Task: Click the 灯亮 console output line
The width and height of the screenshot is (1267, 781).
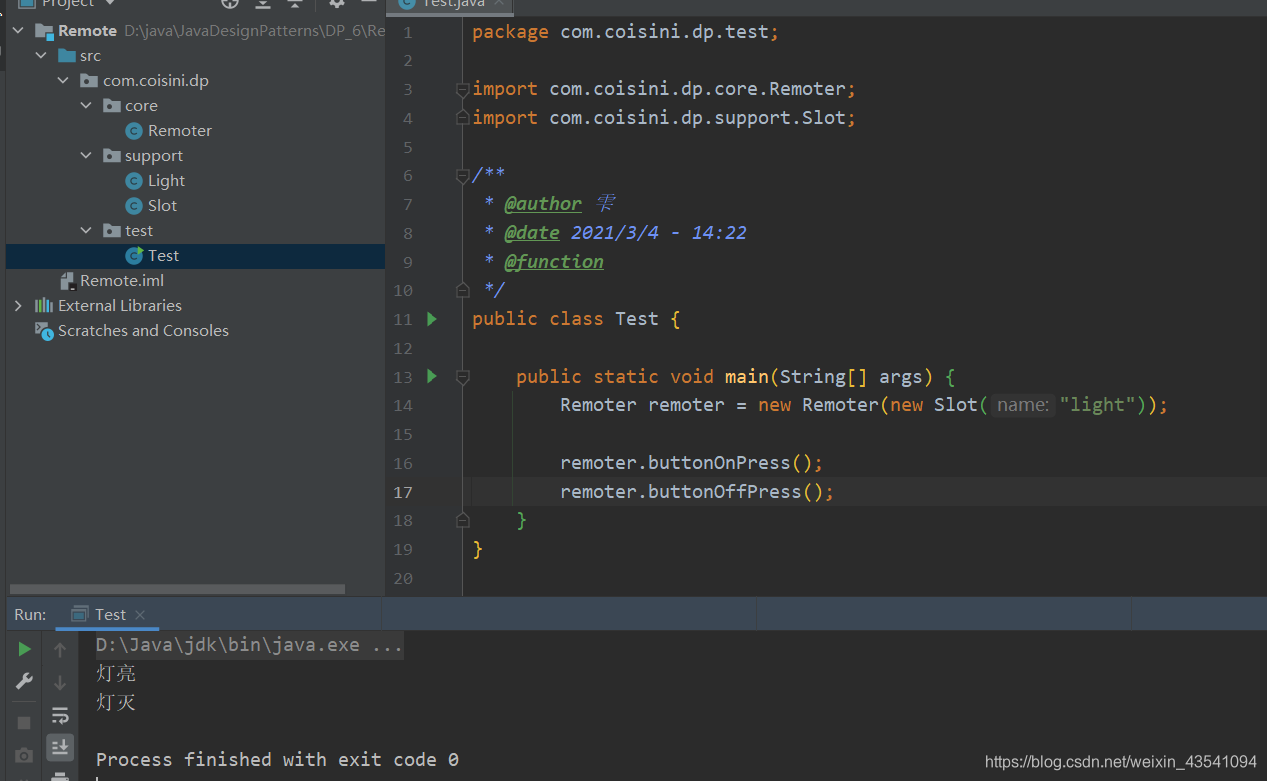Action: [116, 674]
